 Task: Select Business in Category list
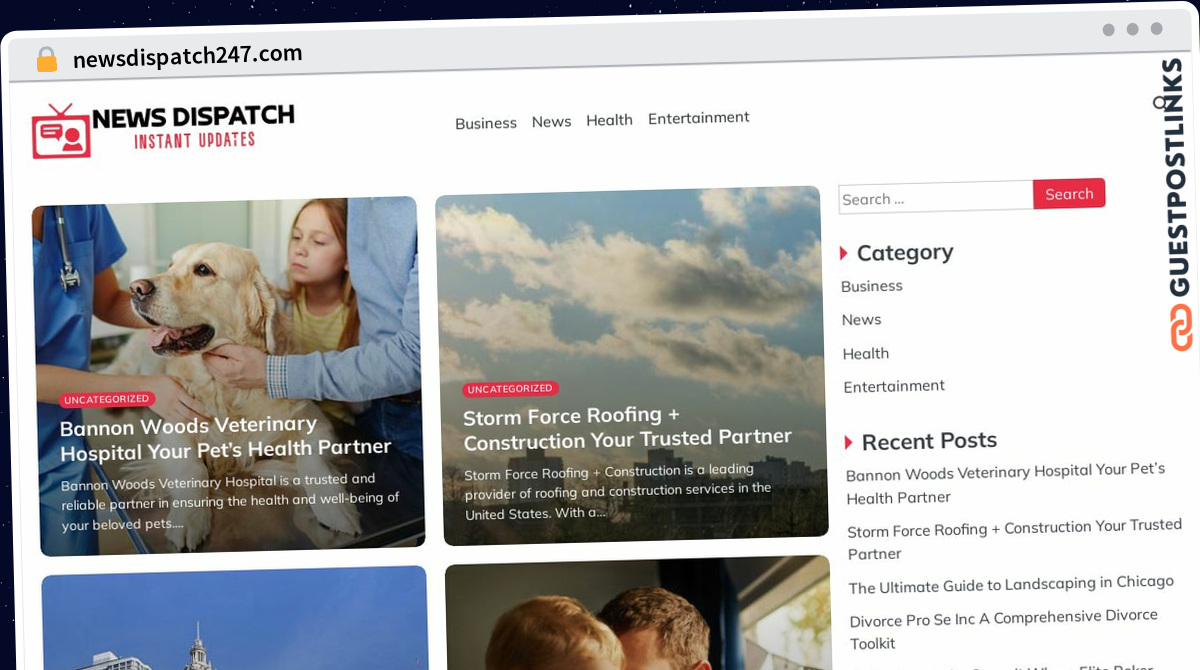click(x=872, y=286)
